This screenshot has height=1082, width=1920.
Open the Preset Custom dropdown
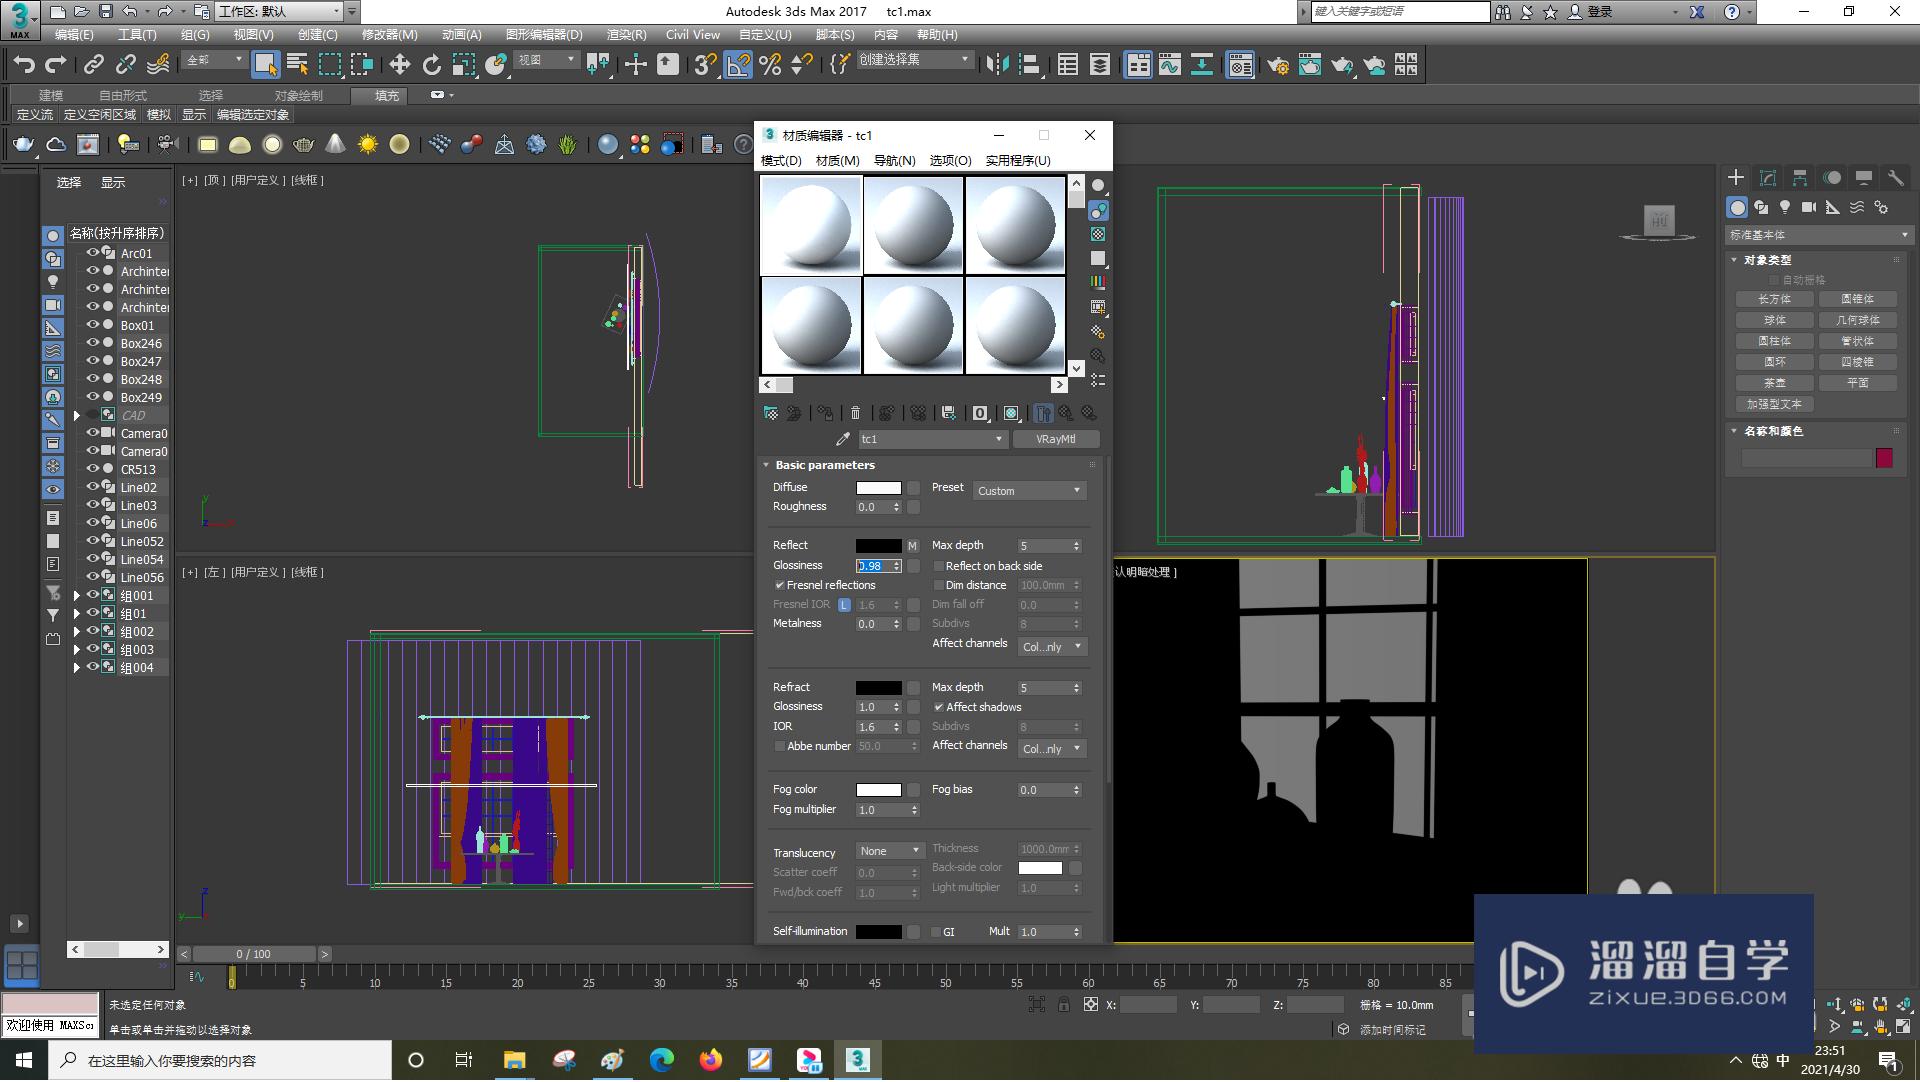coord(1029,491)
